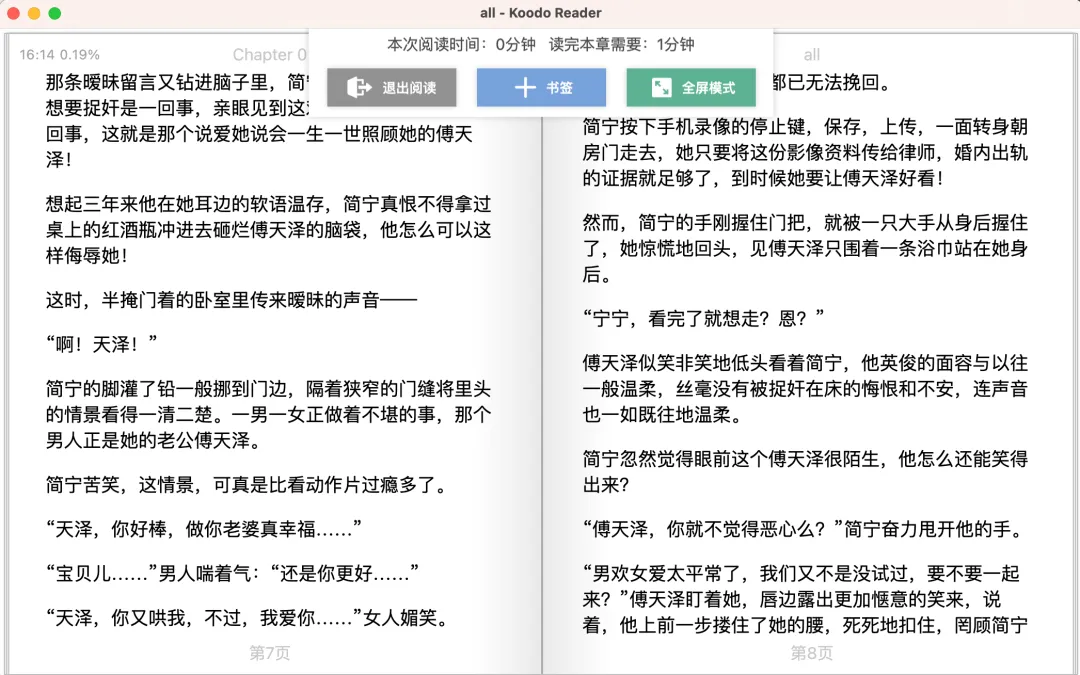Close the Koodo Reader window
This screenshot has width=1080, height=675.
pos(13,13)
